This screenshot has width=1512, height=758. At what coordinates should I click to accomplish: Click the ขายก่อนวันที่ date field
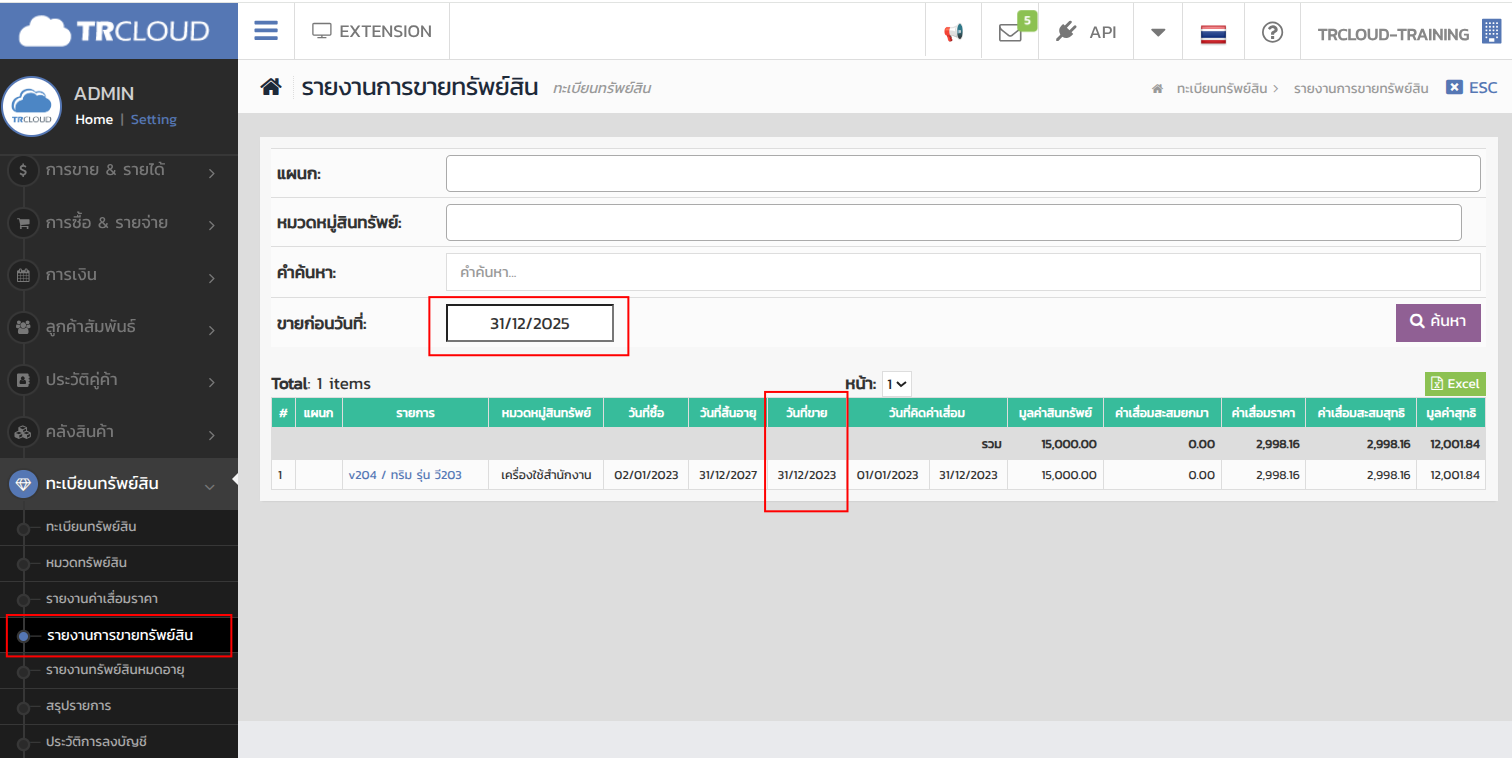pos(529,324)
